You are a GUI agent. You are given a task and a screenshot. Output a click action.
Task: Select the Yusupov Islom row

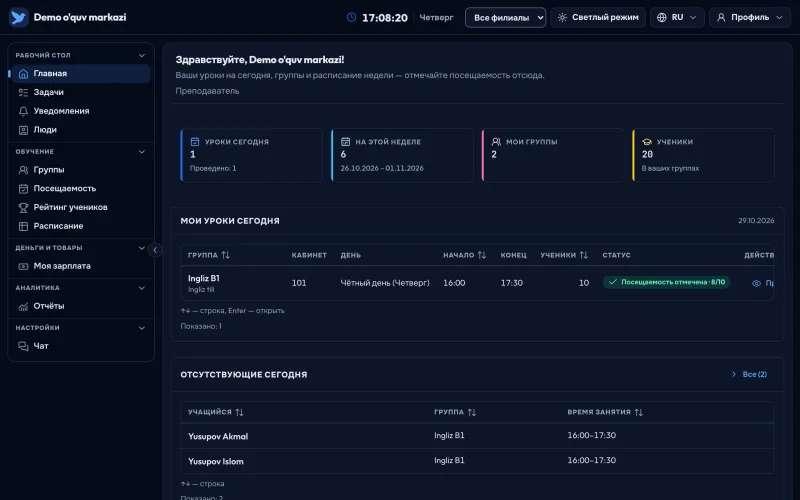tap(477, 461)
